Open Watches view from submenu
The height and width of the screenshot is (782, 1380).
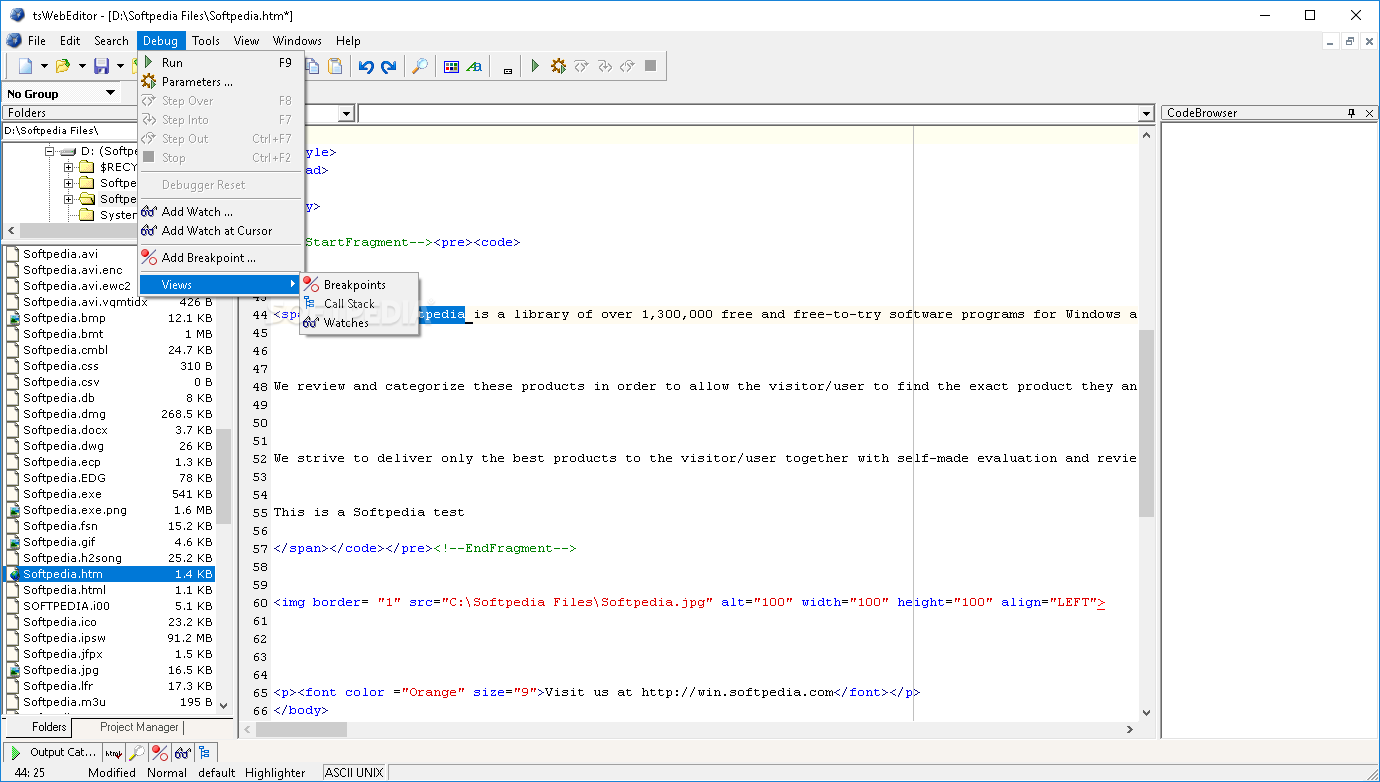tap(359, 323)
